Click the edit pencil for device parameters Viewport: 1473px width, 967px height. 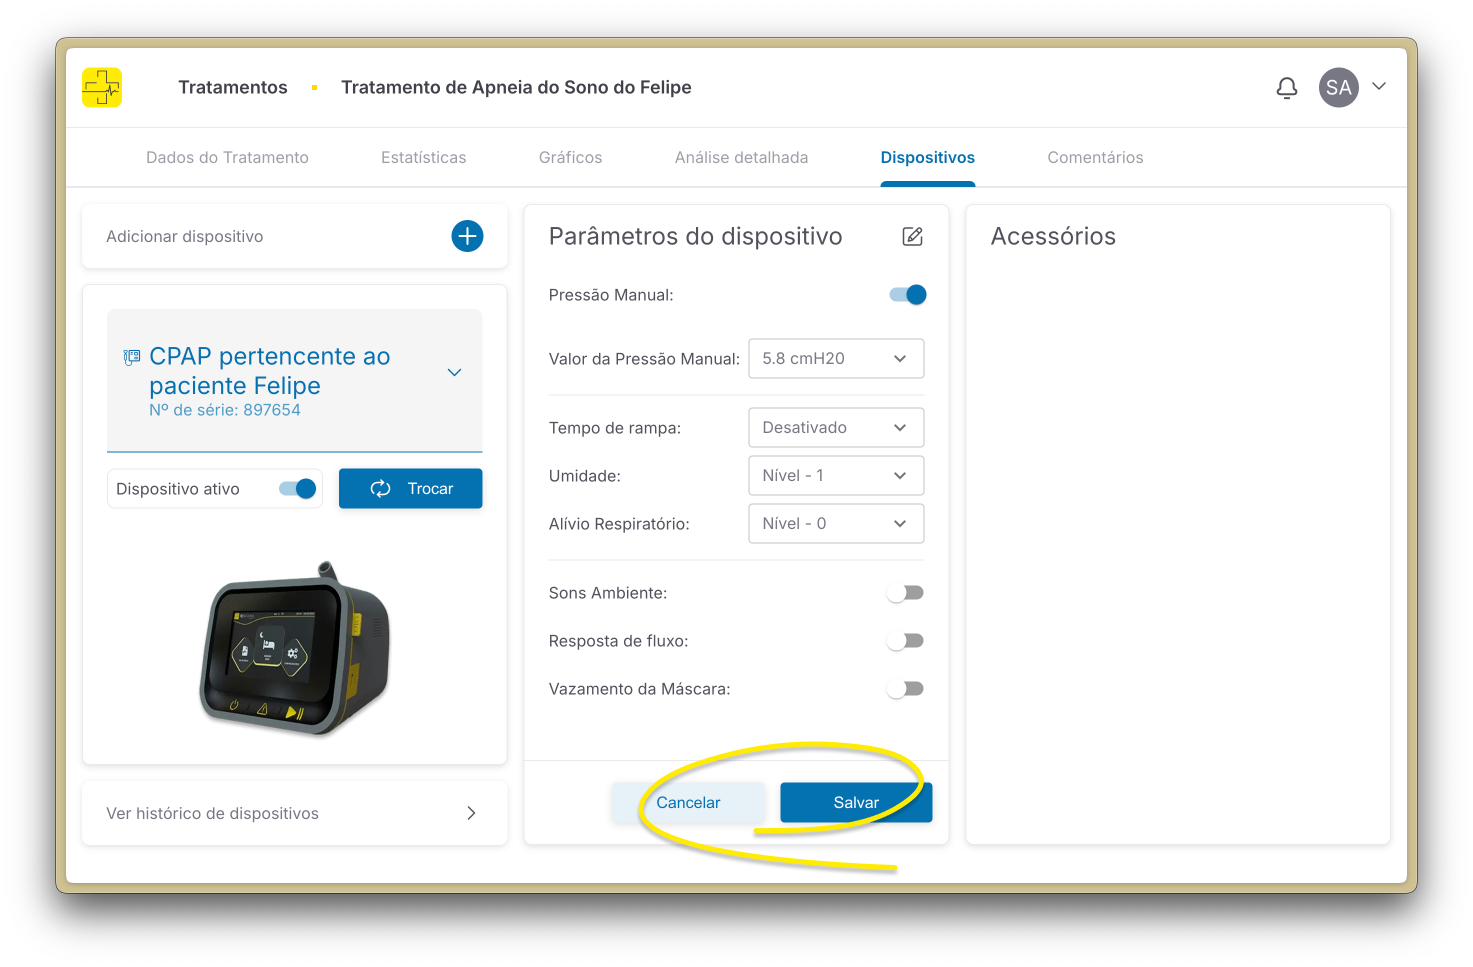pos(911,236)
